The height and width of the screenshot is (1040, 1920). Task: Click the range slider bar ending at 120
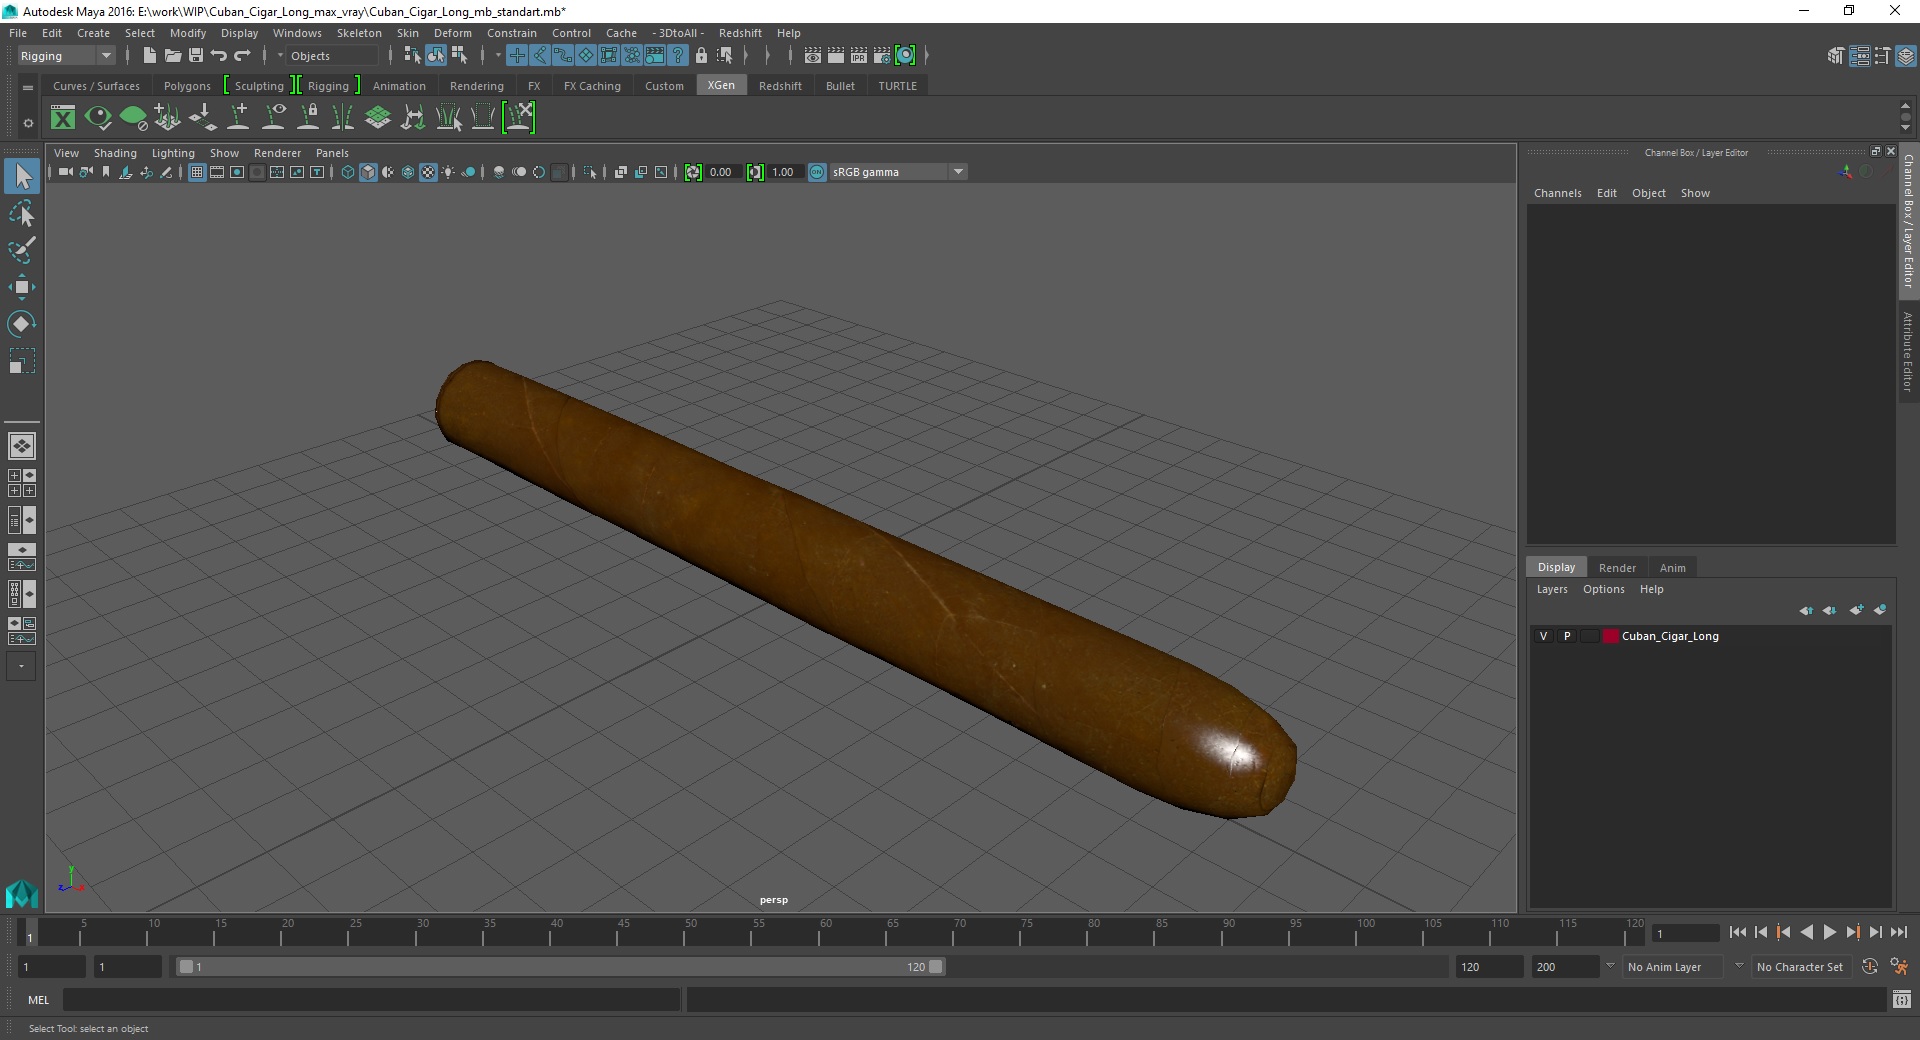click(560, 966)
